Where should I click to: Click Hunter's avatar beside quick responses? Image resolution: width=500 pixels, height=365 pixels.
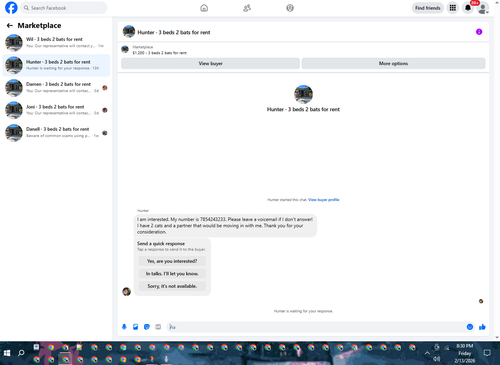click(x=127, y=292)
